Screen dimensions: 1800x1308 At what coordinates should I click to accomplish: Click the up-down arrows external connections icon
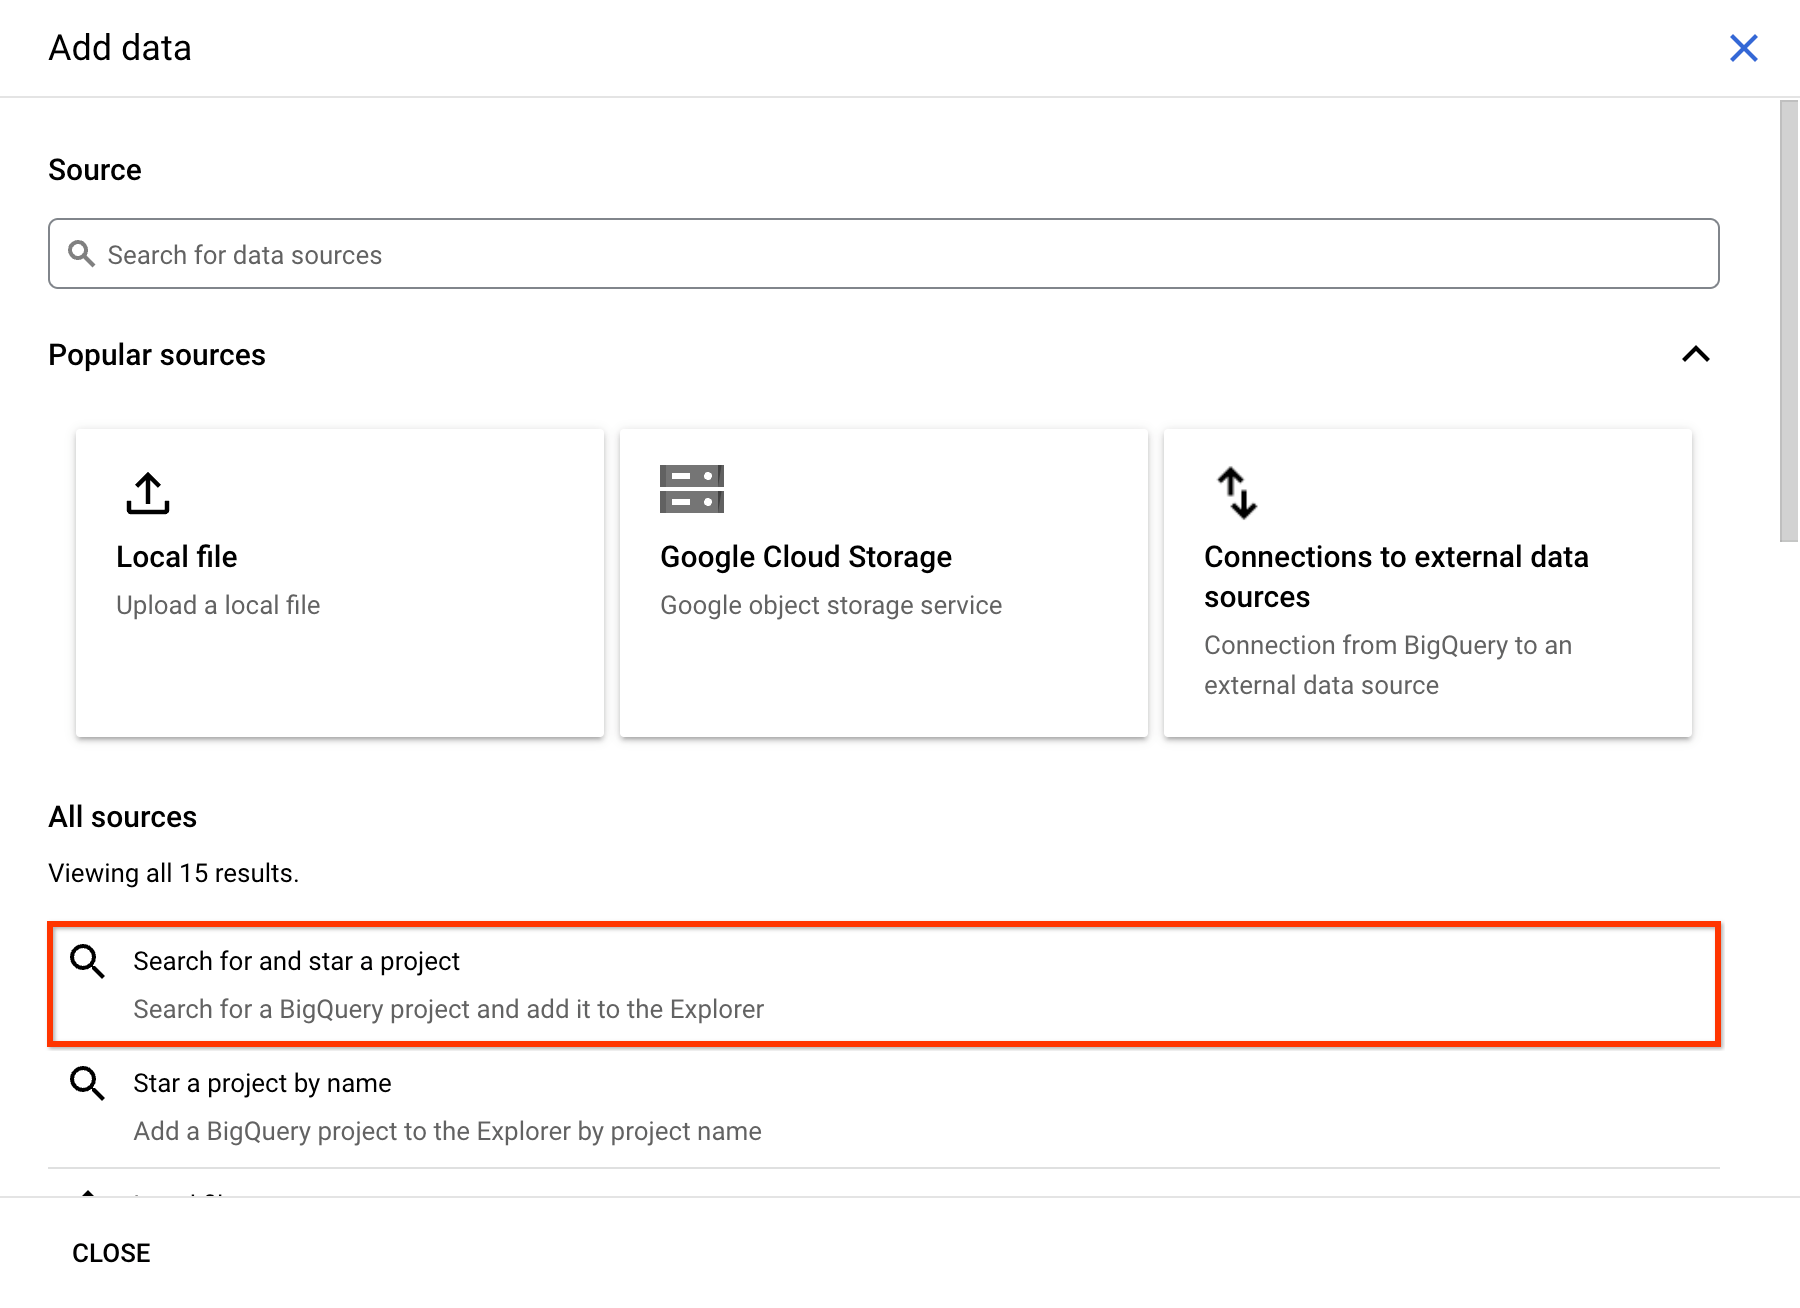click(1237, 493)
